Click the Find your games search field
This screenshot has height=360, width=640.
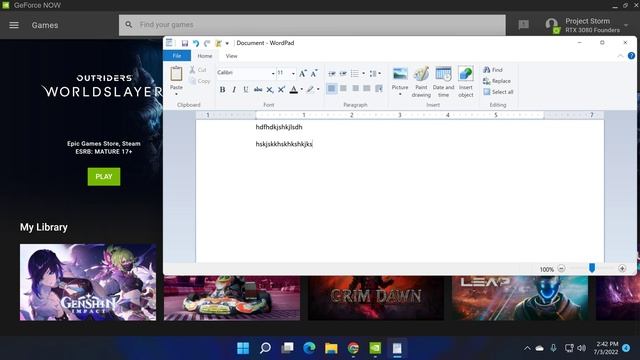point(312,25)
